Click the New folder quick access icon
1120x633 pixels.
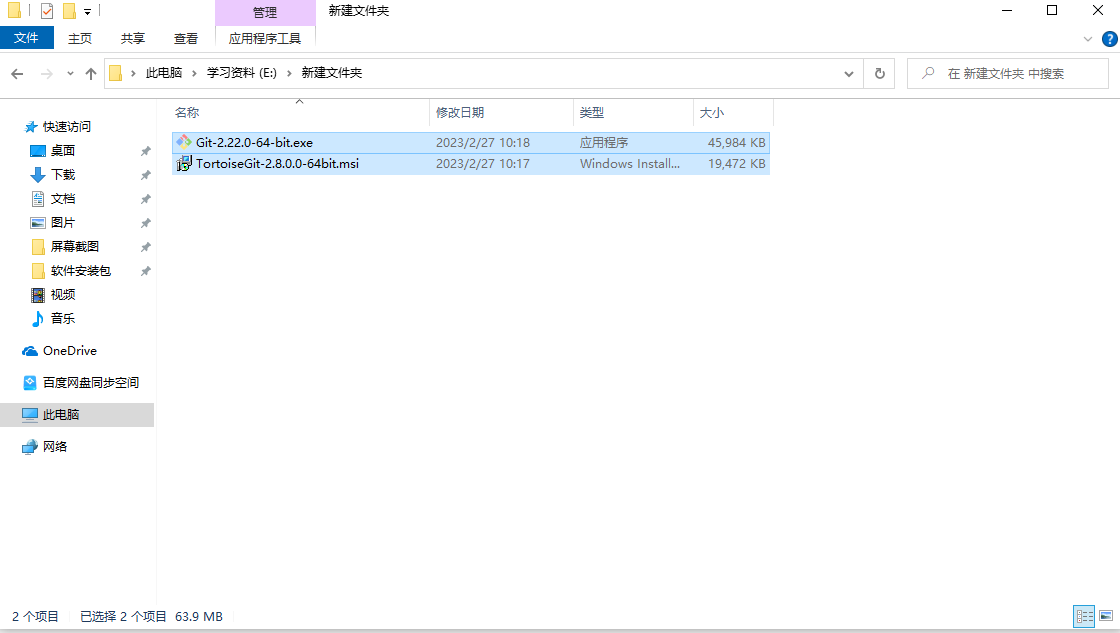coord(69,11)
